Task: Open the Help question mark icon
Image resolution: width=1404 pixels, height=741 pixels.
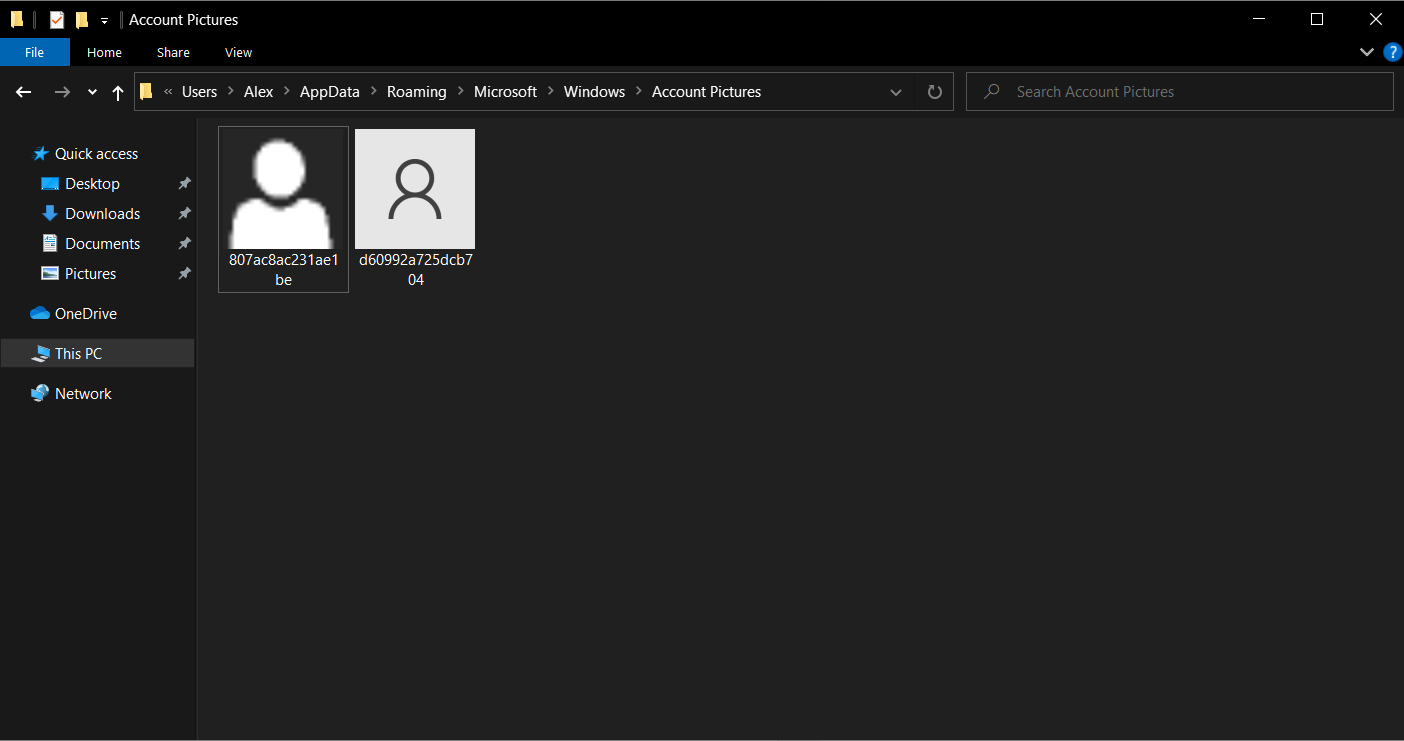Action: point(1393,52)
